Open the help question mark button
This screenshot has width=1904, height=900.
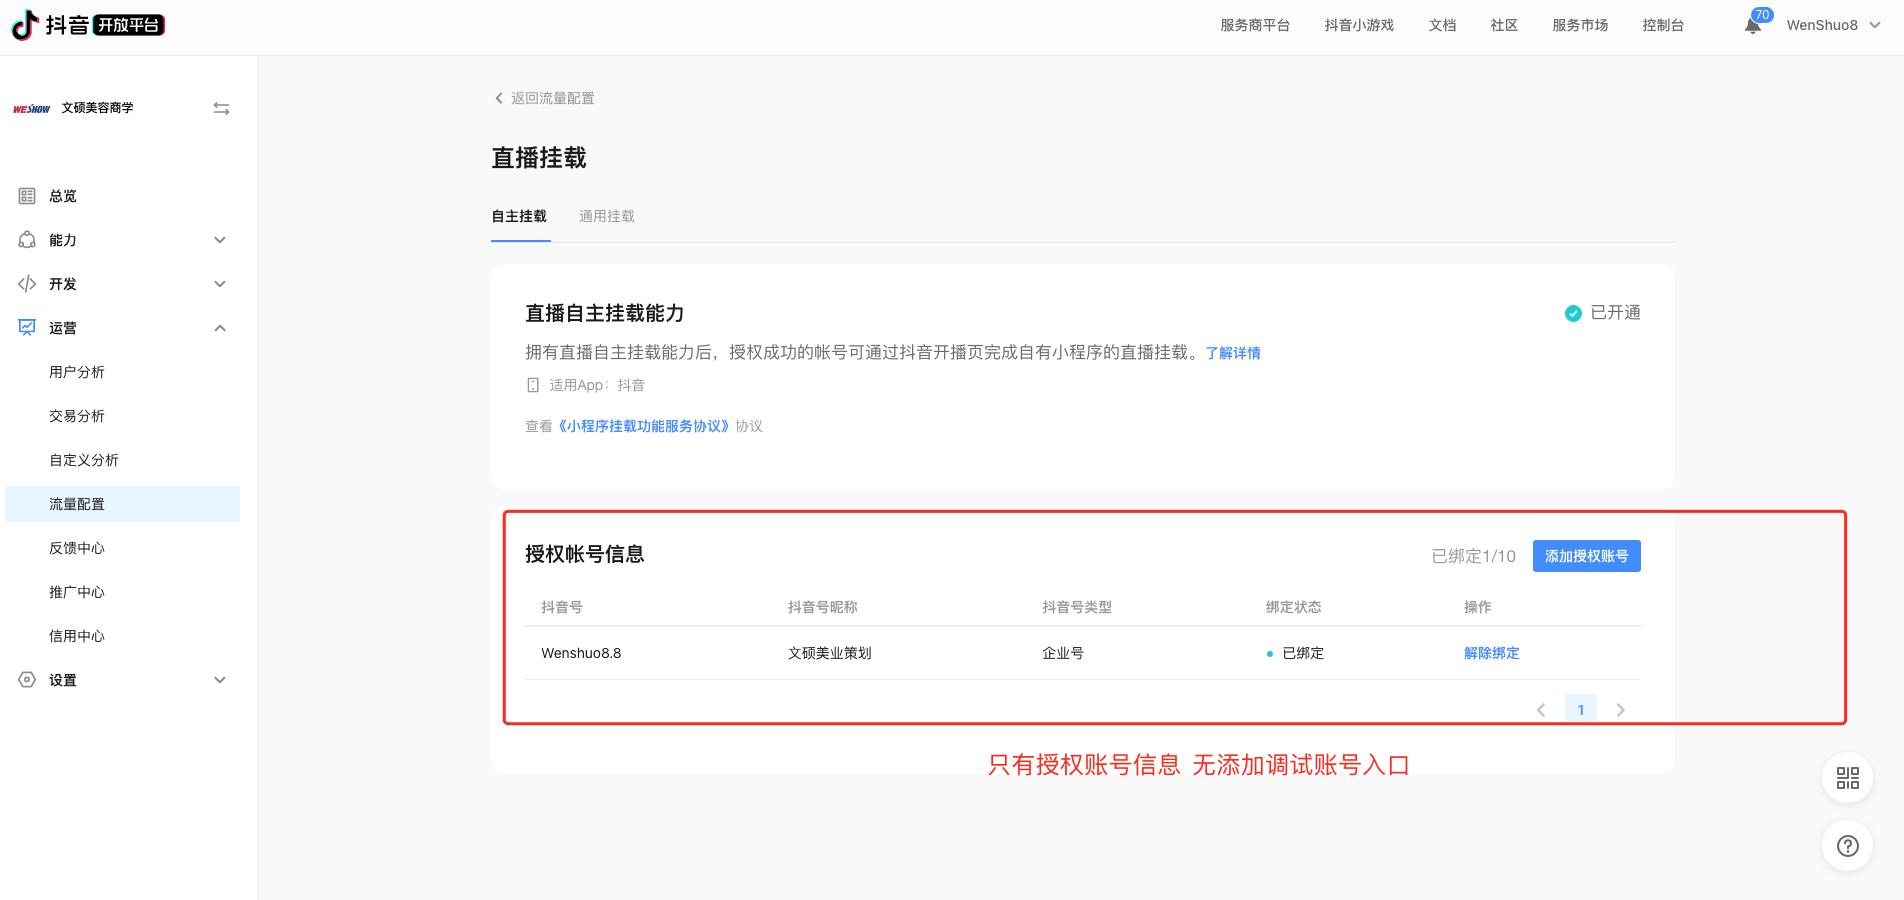point(1847,846)
